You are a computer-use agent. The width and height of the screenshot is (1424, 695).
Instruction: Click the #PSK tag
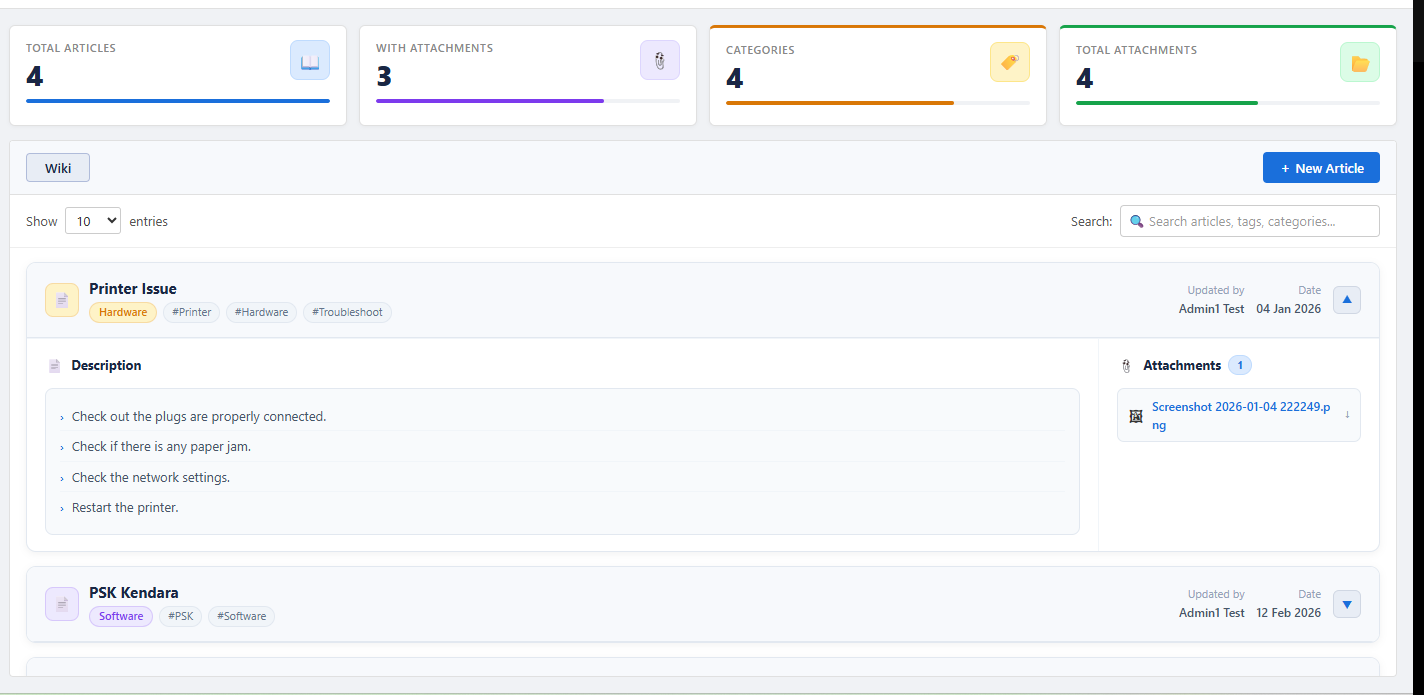[181, 616]
